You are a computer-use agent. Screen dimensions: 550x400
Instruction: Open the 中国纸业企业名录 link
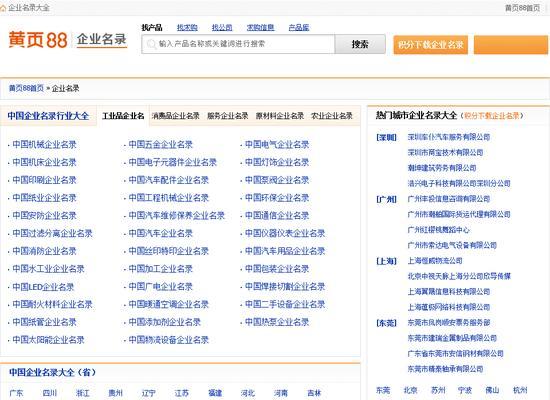point(44,198)
